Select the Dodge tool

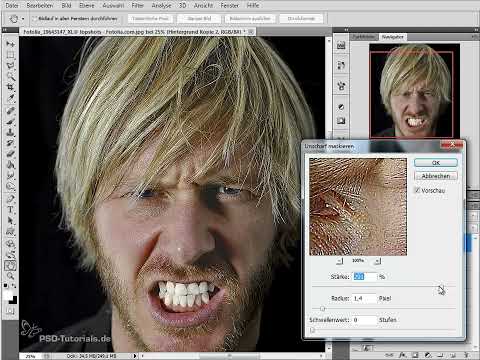[x=10, y=187]
